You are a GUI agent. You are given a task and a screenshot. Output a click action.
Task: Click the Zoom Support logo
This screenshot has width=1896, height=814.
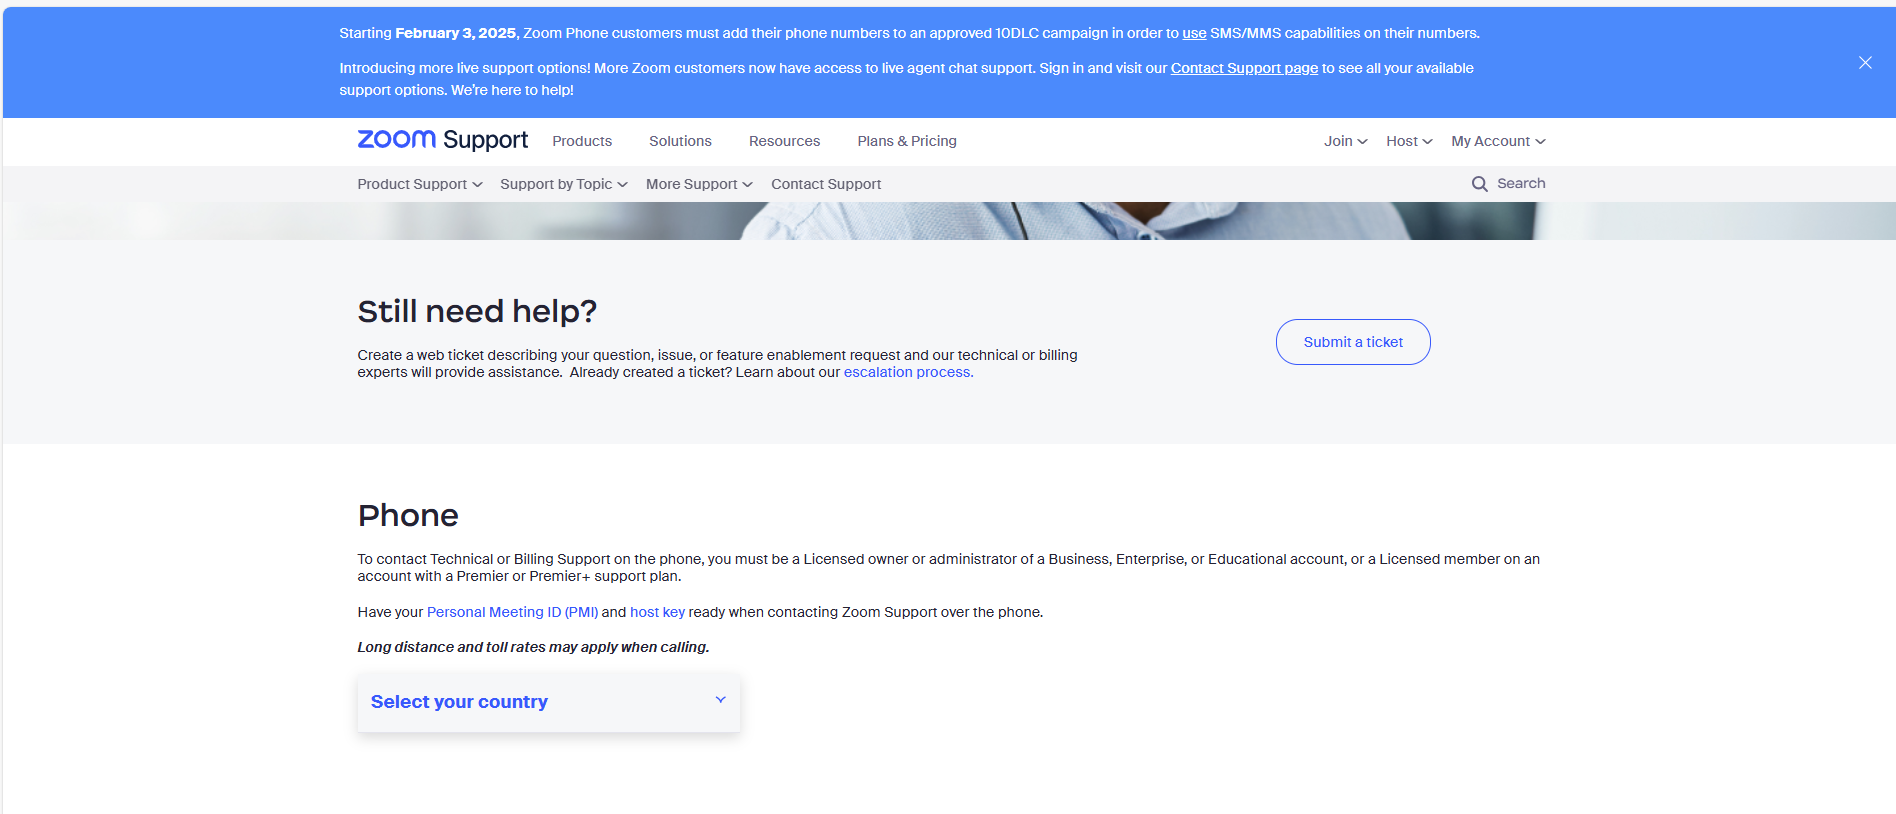tap(442, 140)
